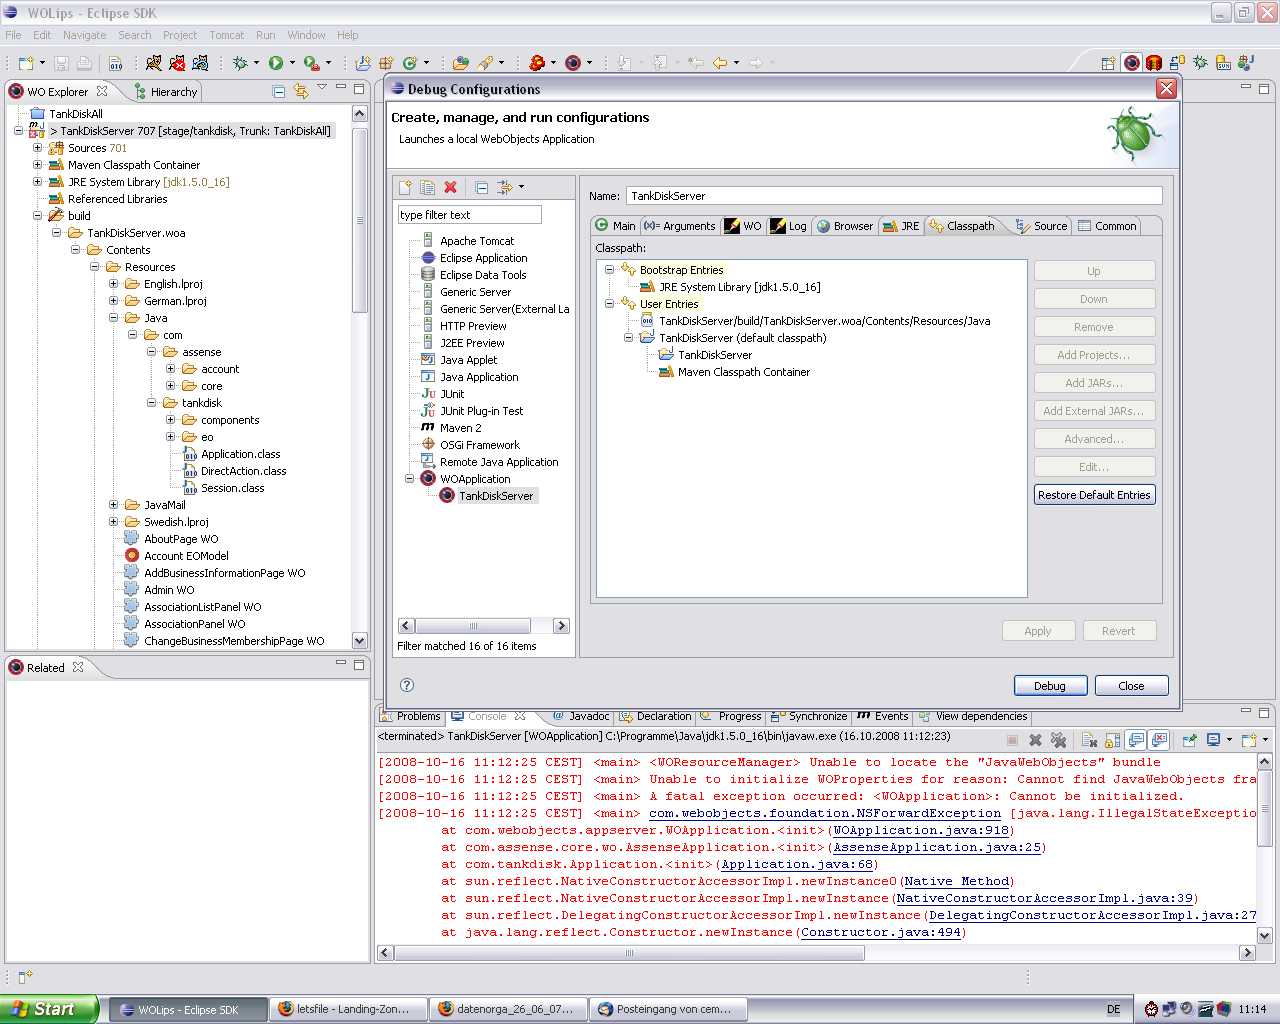
Task: Click External Tools run toolbar icon
Action: tap(312, 63)
